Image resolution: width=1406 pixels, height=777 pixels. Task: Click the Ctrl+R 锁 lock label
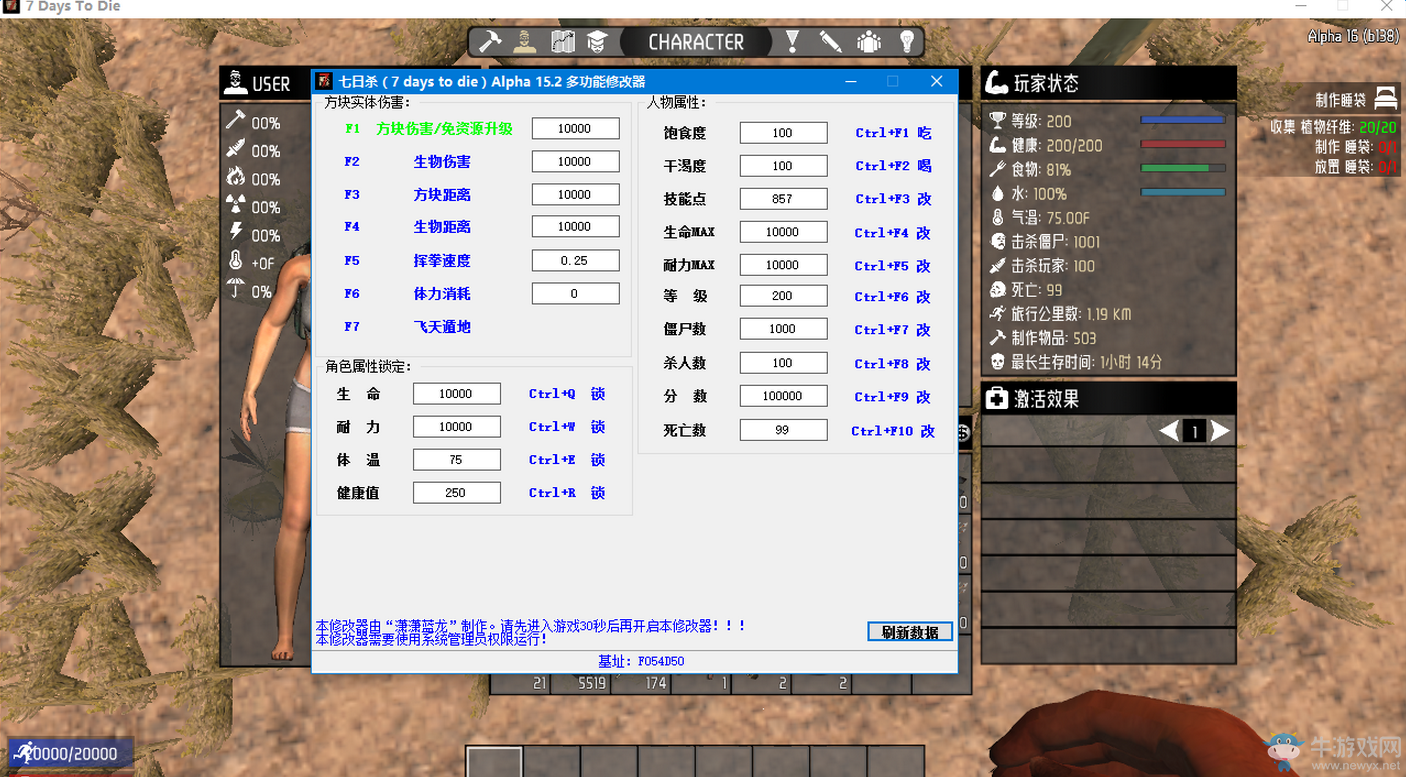pyautogui.click(x=567, y=493)
